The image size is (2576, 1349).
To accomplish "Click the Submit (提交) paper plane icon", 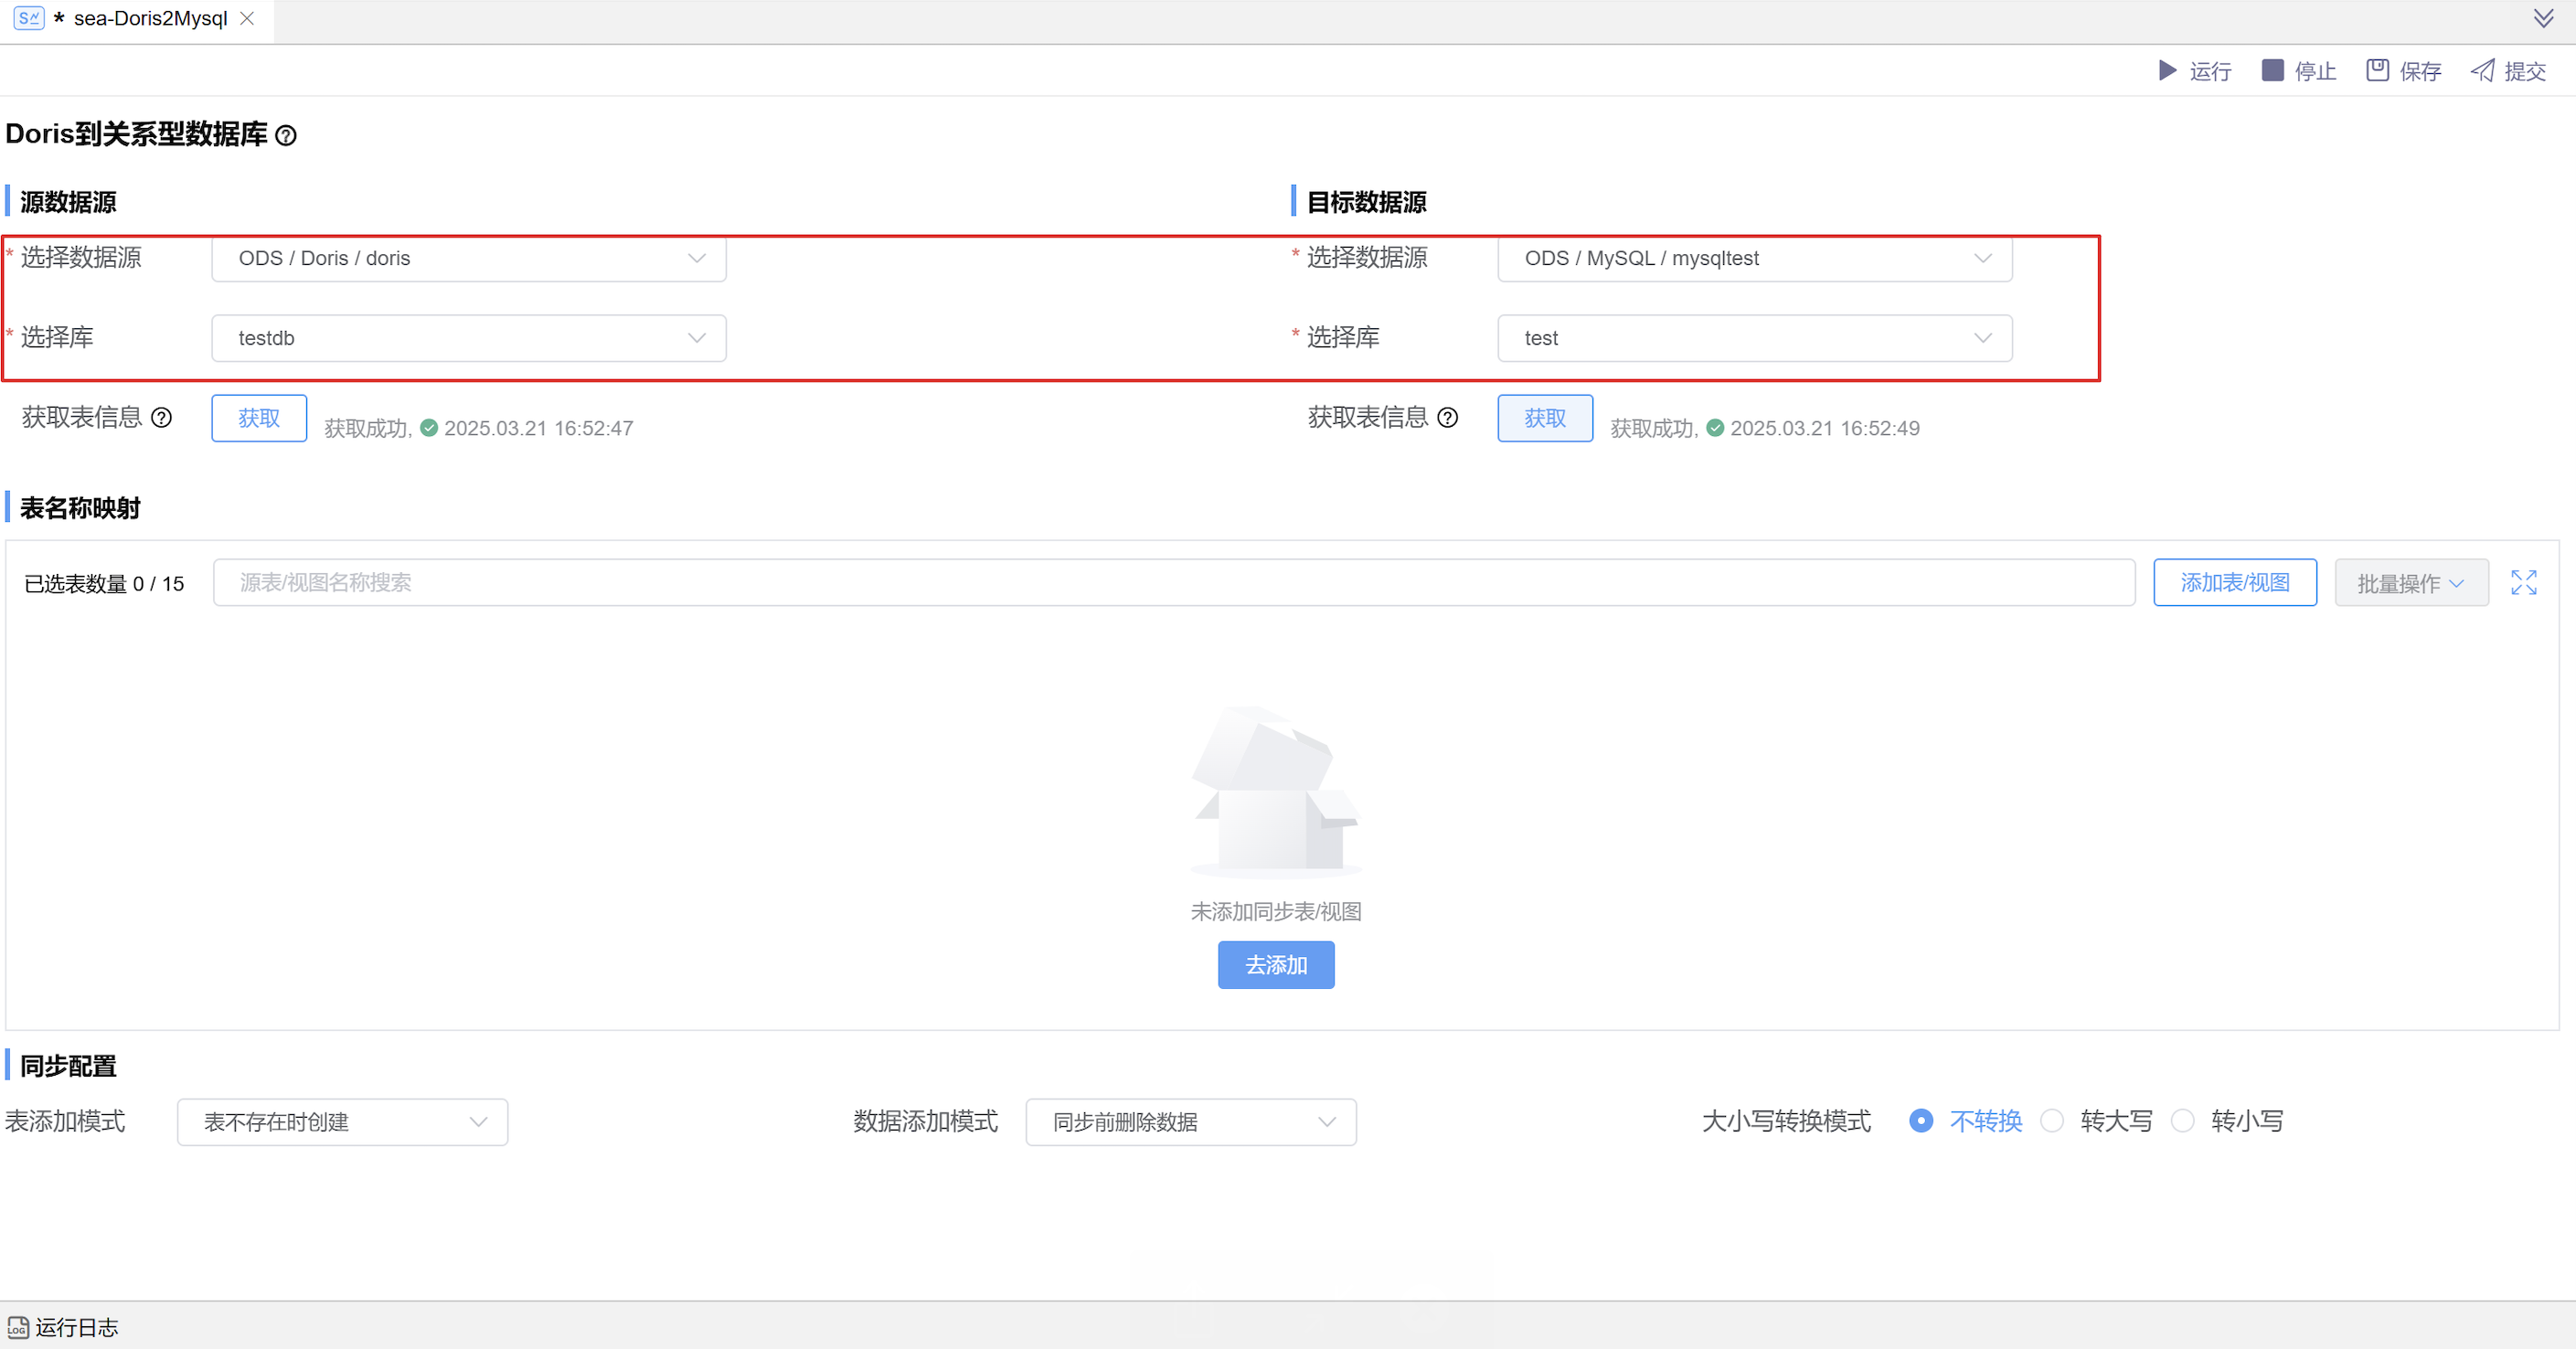I will (x=2482, y=70).
